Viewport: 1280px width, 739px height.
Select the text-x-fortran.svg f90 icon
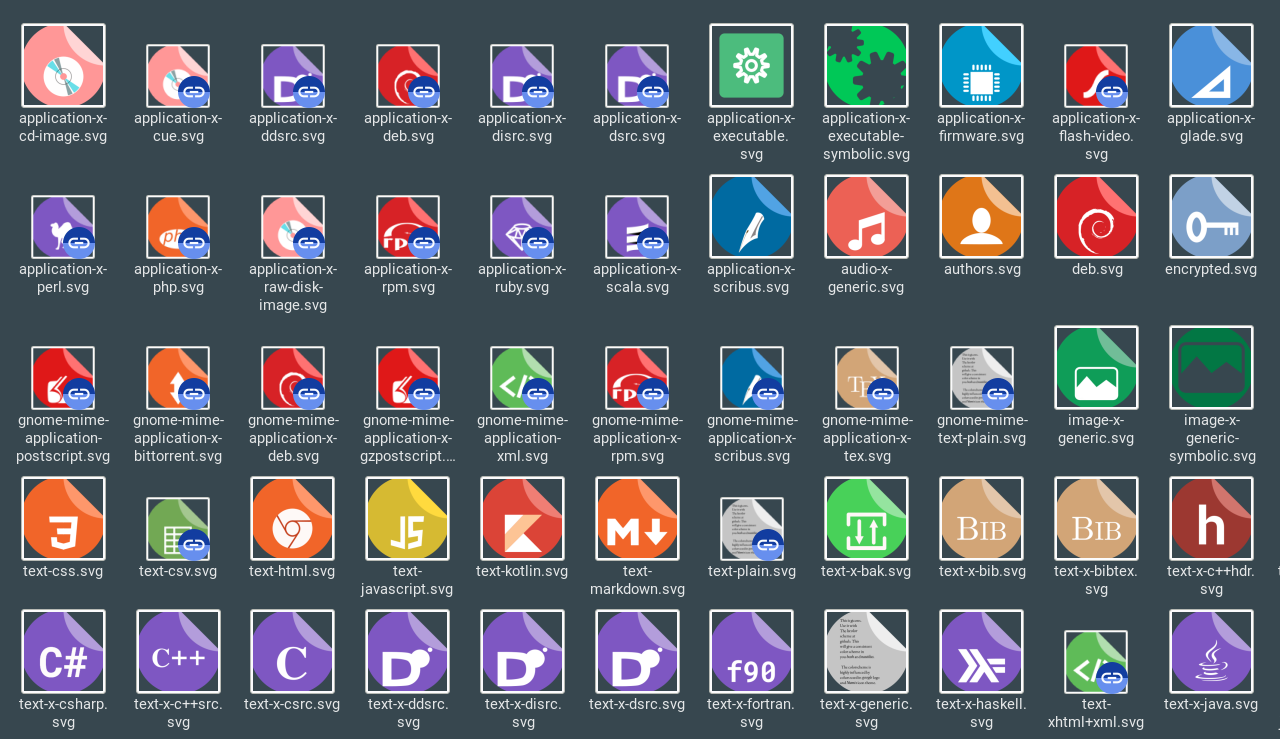pyautogui.click(x=751, y=651)
